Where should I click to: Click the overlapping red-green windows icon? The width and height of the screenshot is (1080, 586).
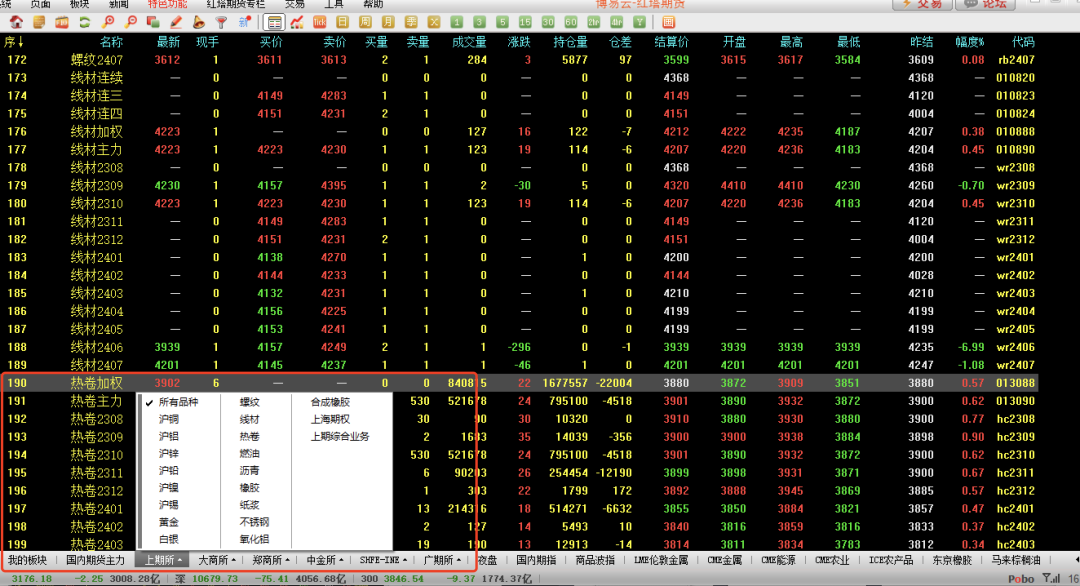pos(153,22)
